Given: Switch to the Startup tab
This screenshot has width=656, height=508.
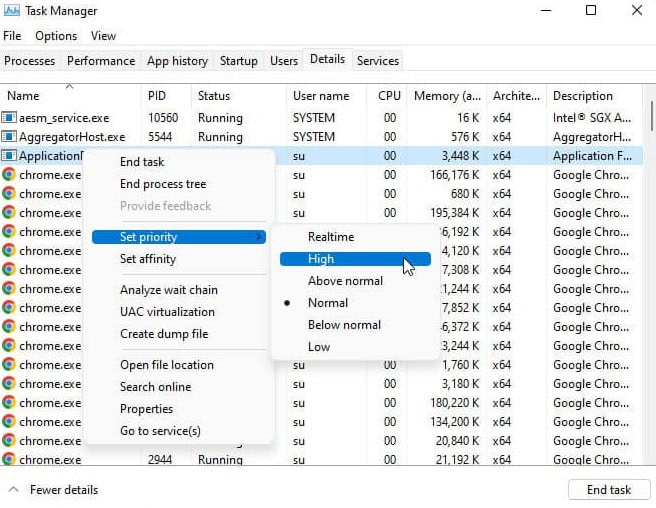Looking at the screenshot, I should coord(238,61).
